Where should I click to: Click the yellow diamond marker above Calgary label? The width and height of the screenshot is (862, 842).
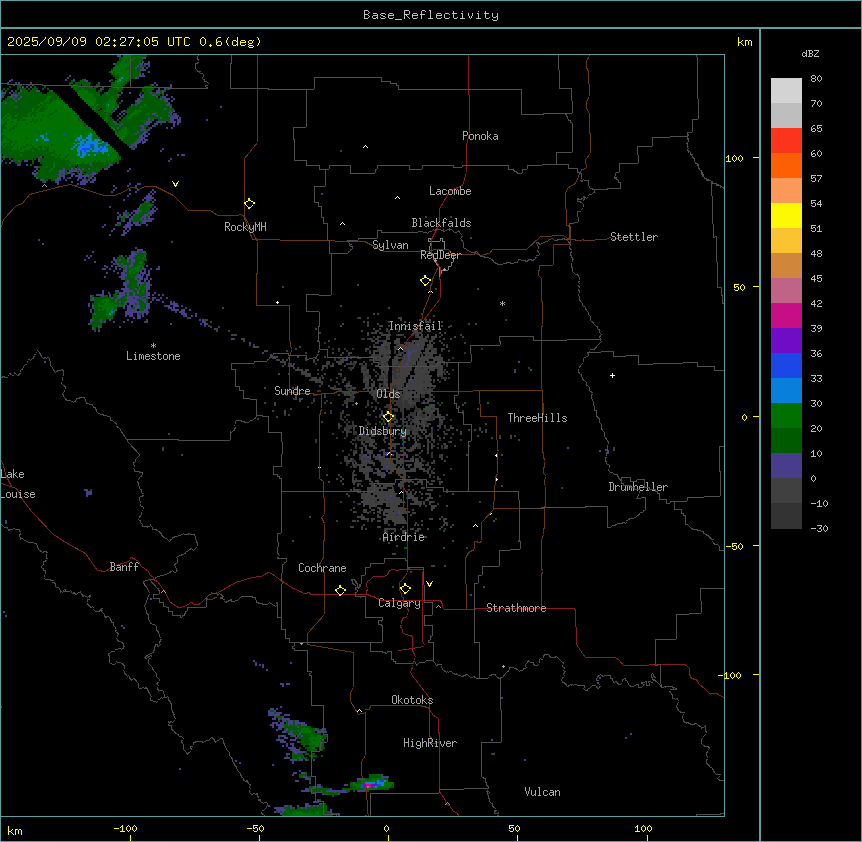[x=405, y=589]
